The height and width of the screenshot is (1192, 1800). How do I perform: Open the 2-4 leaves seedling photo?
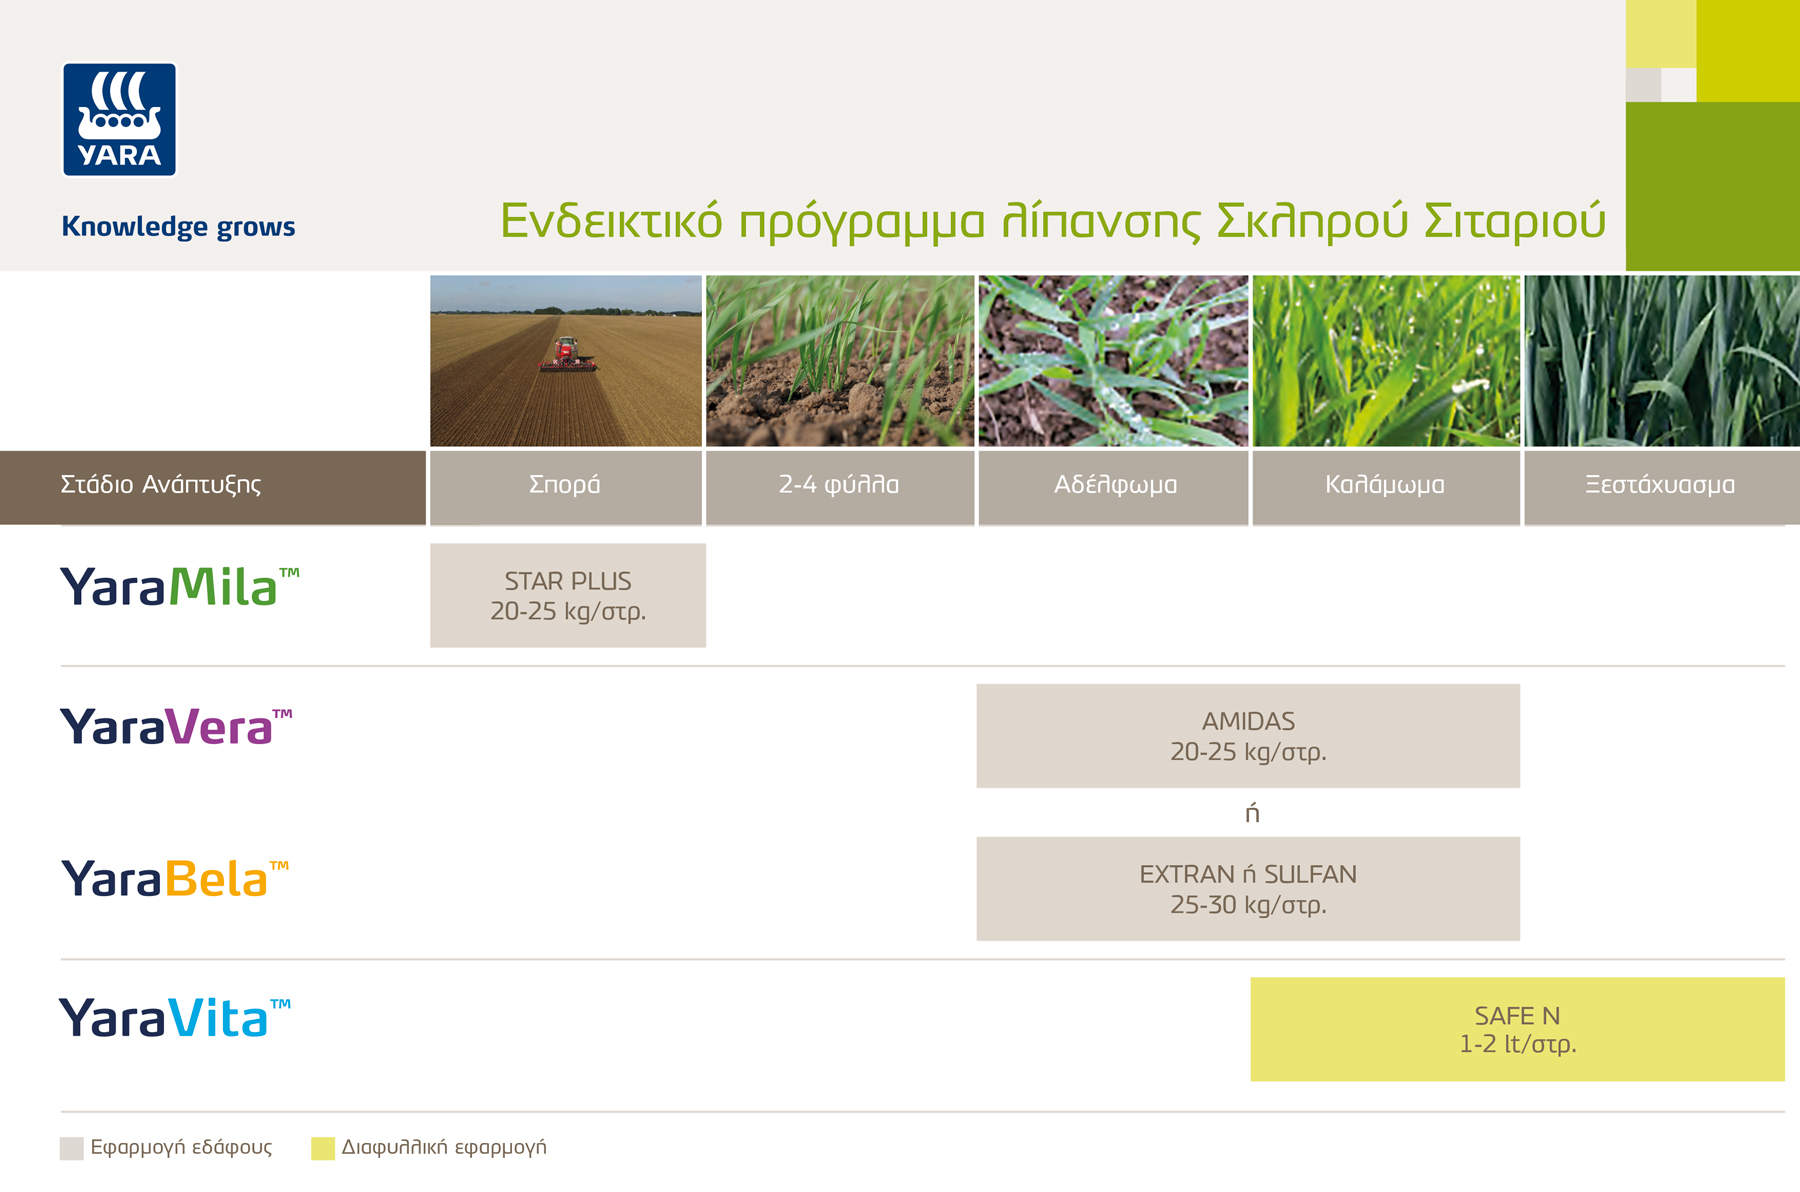tap(840, 361)
